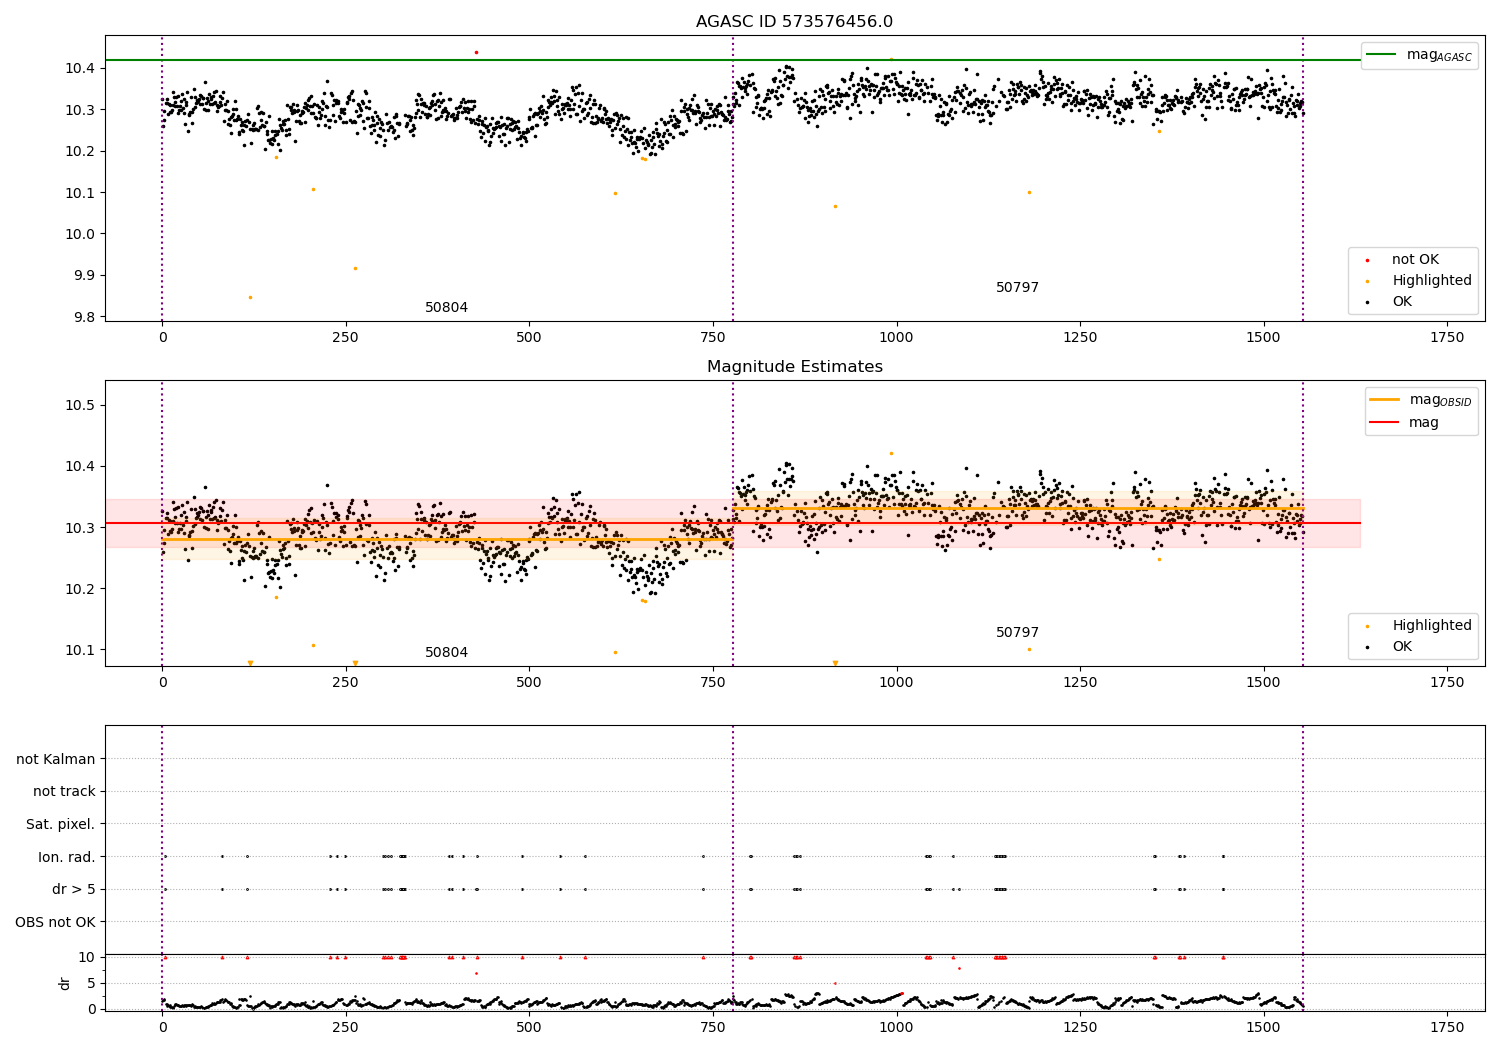
Task: Click the red dot swatch beside 'not OK'
Action: (1367, 260)
